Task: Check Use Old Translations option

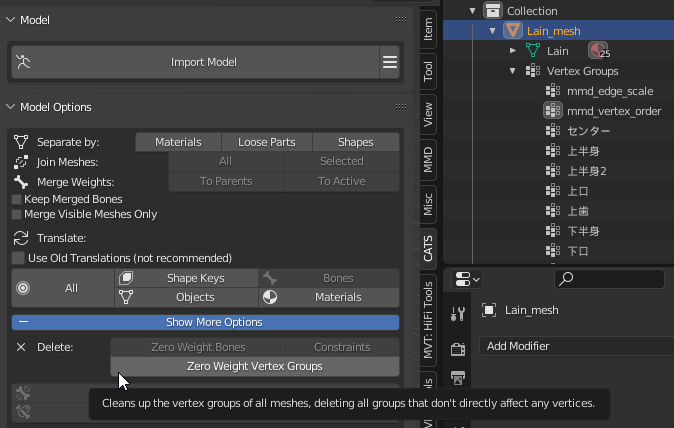Action: coord(19,258)
